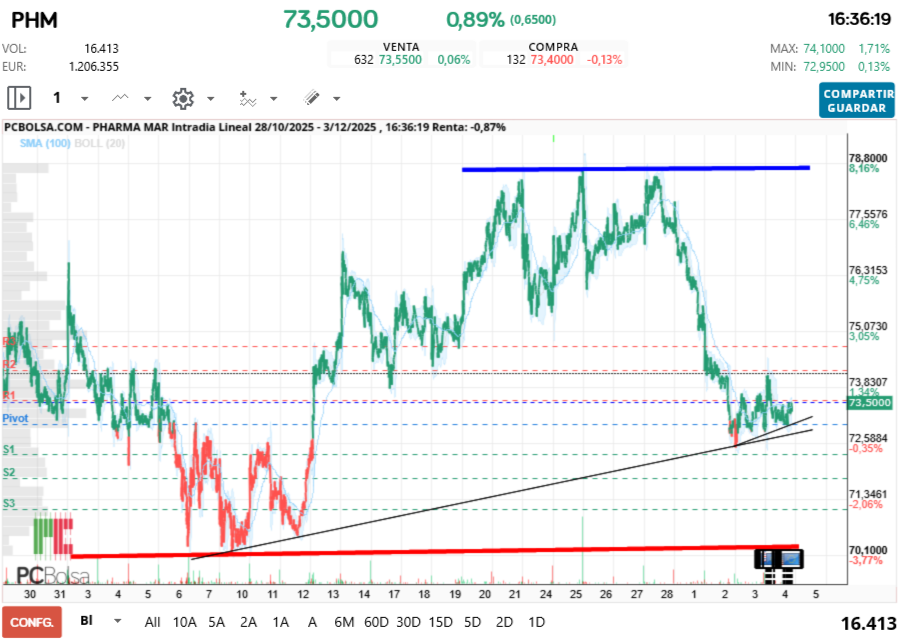Open the timeframe dropdown next to 1

pyautogui.click(x=83, y=98)
